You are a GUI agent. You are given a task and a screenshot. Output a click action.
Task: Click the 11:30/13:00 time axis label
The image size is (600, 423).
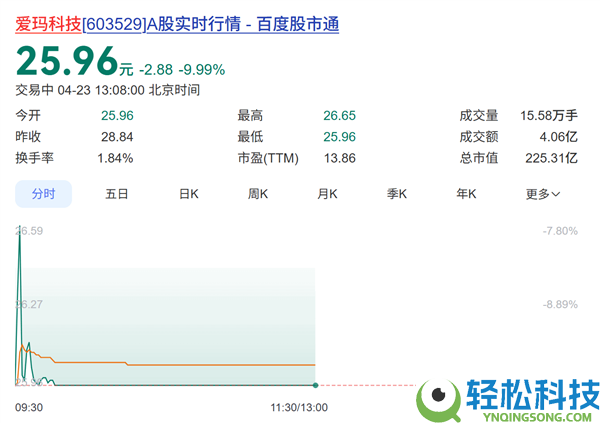pos(299,407)
